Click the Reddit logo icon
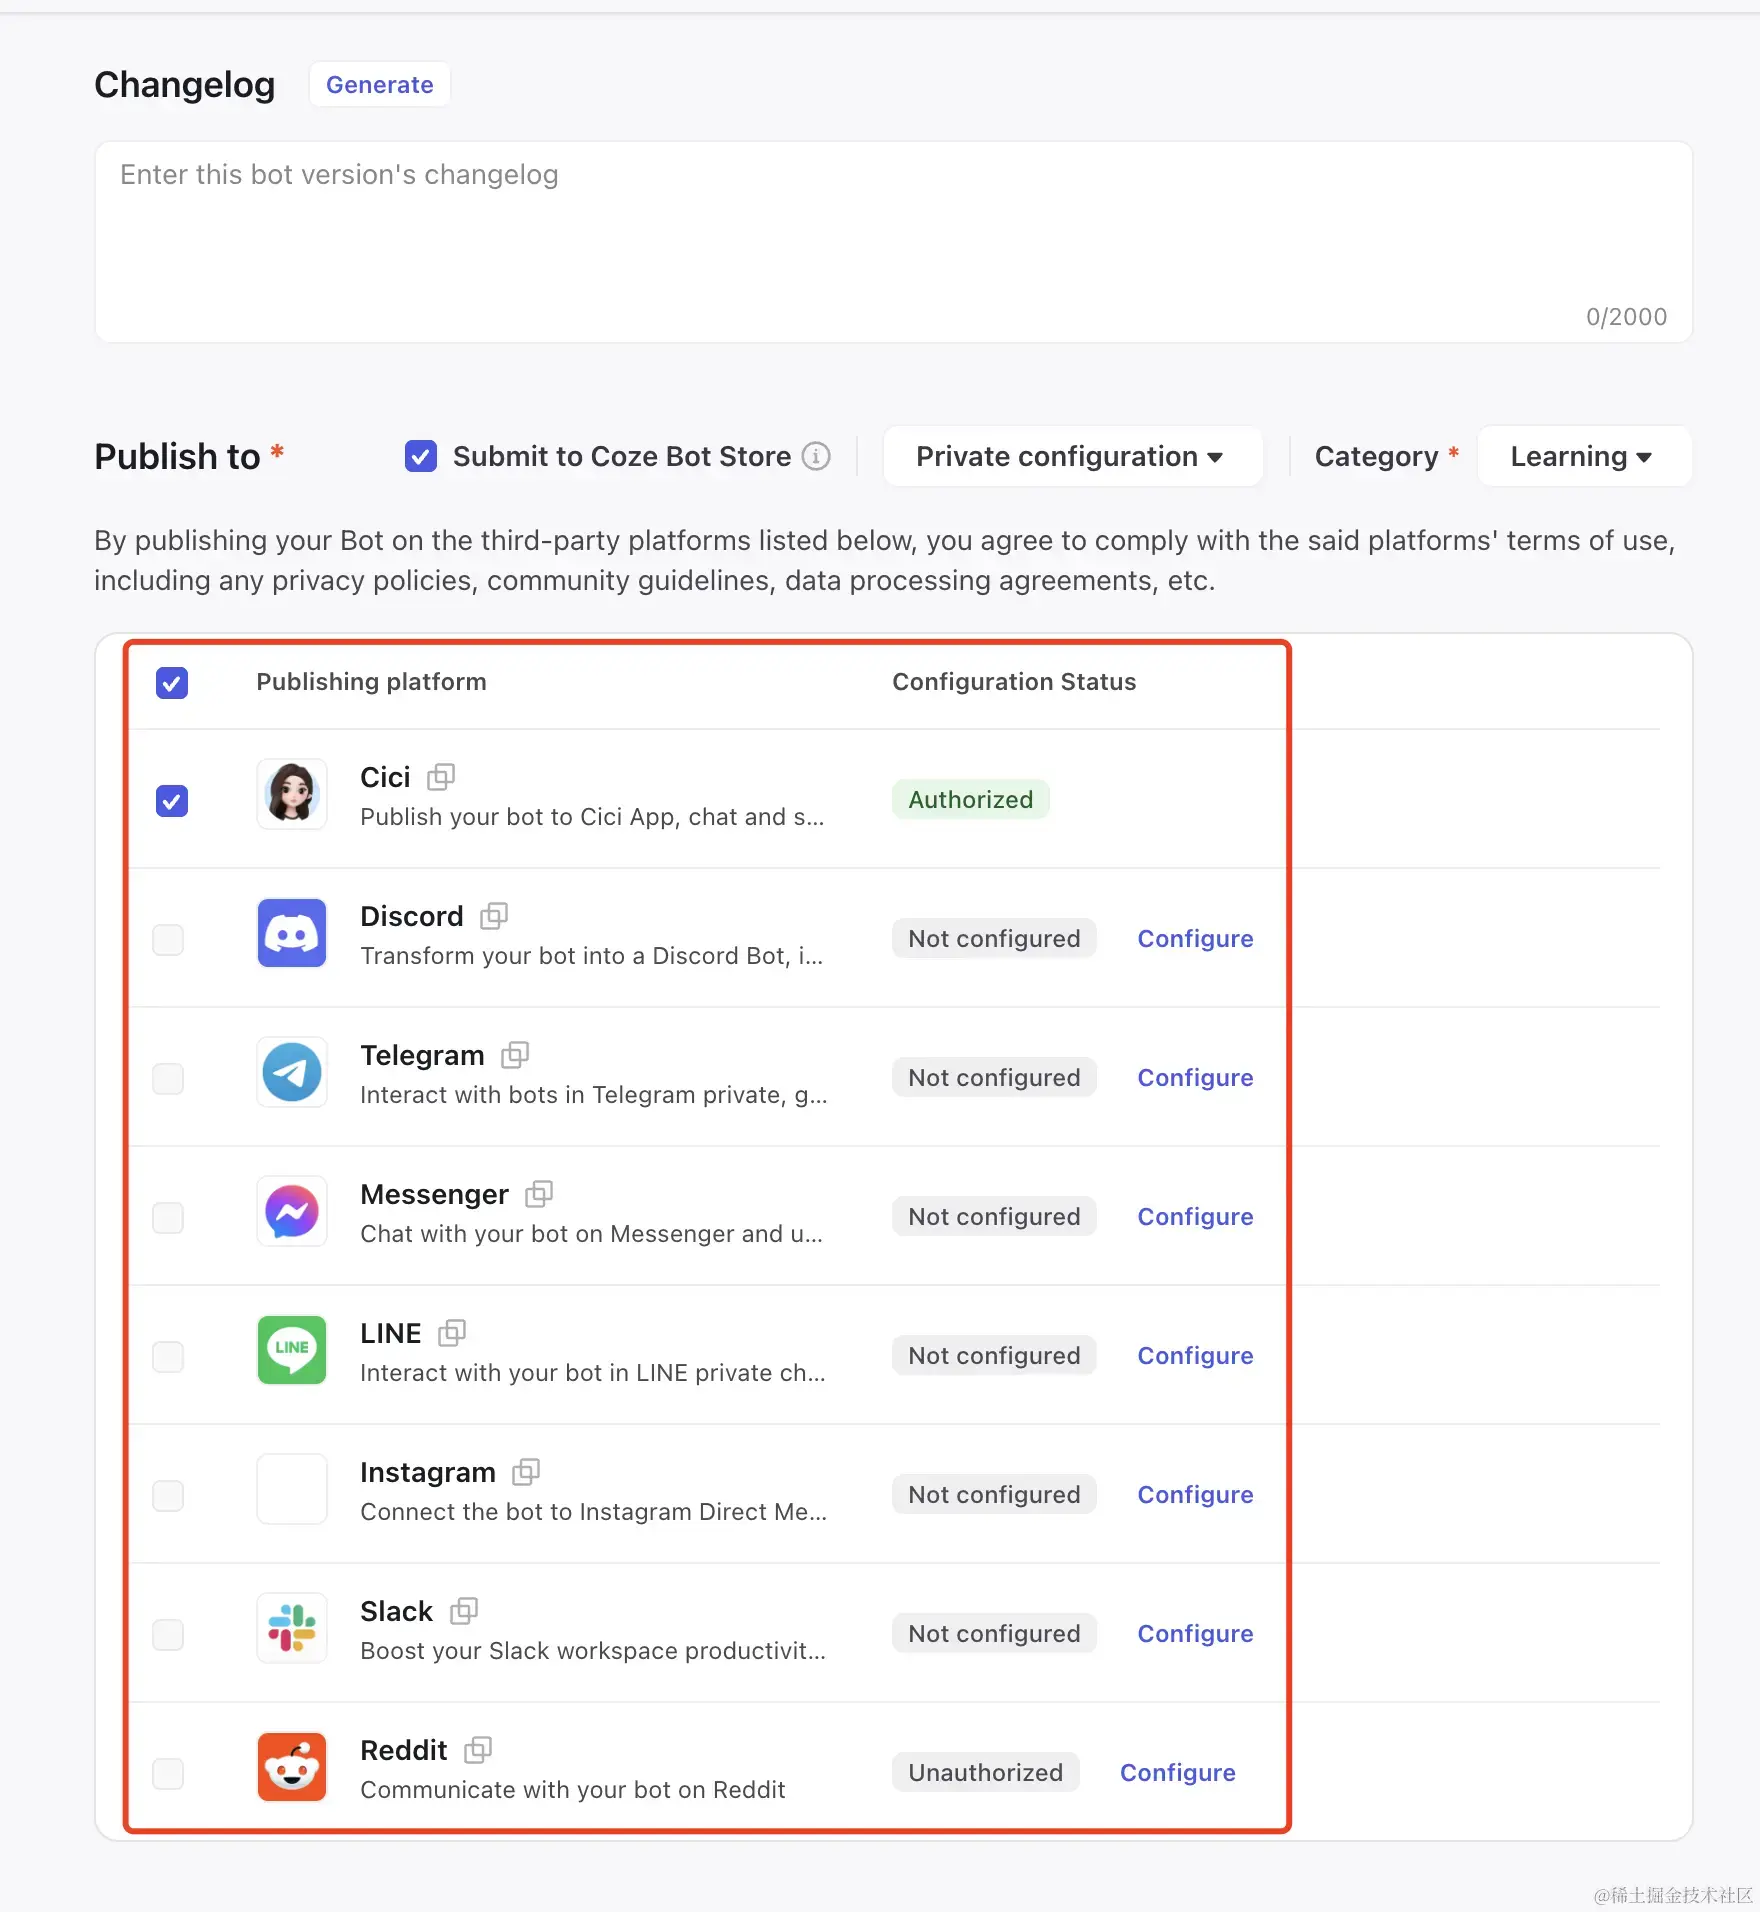Screen dimensions: 1760x1912 [x=292, y=1767]
